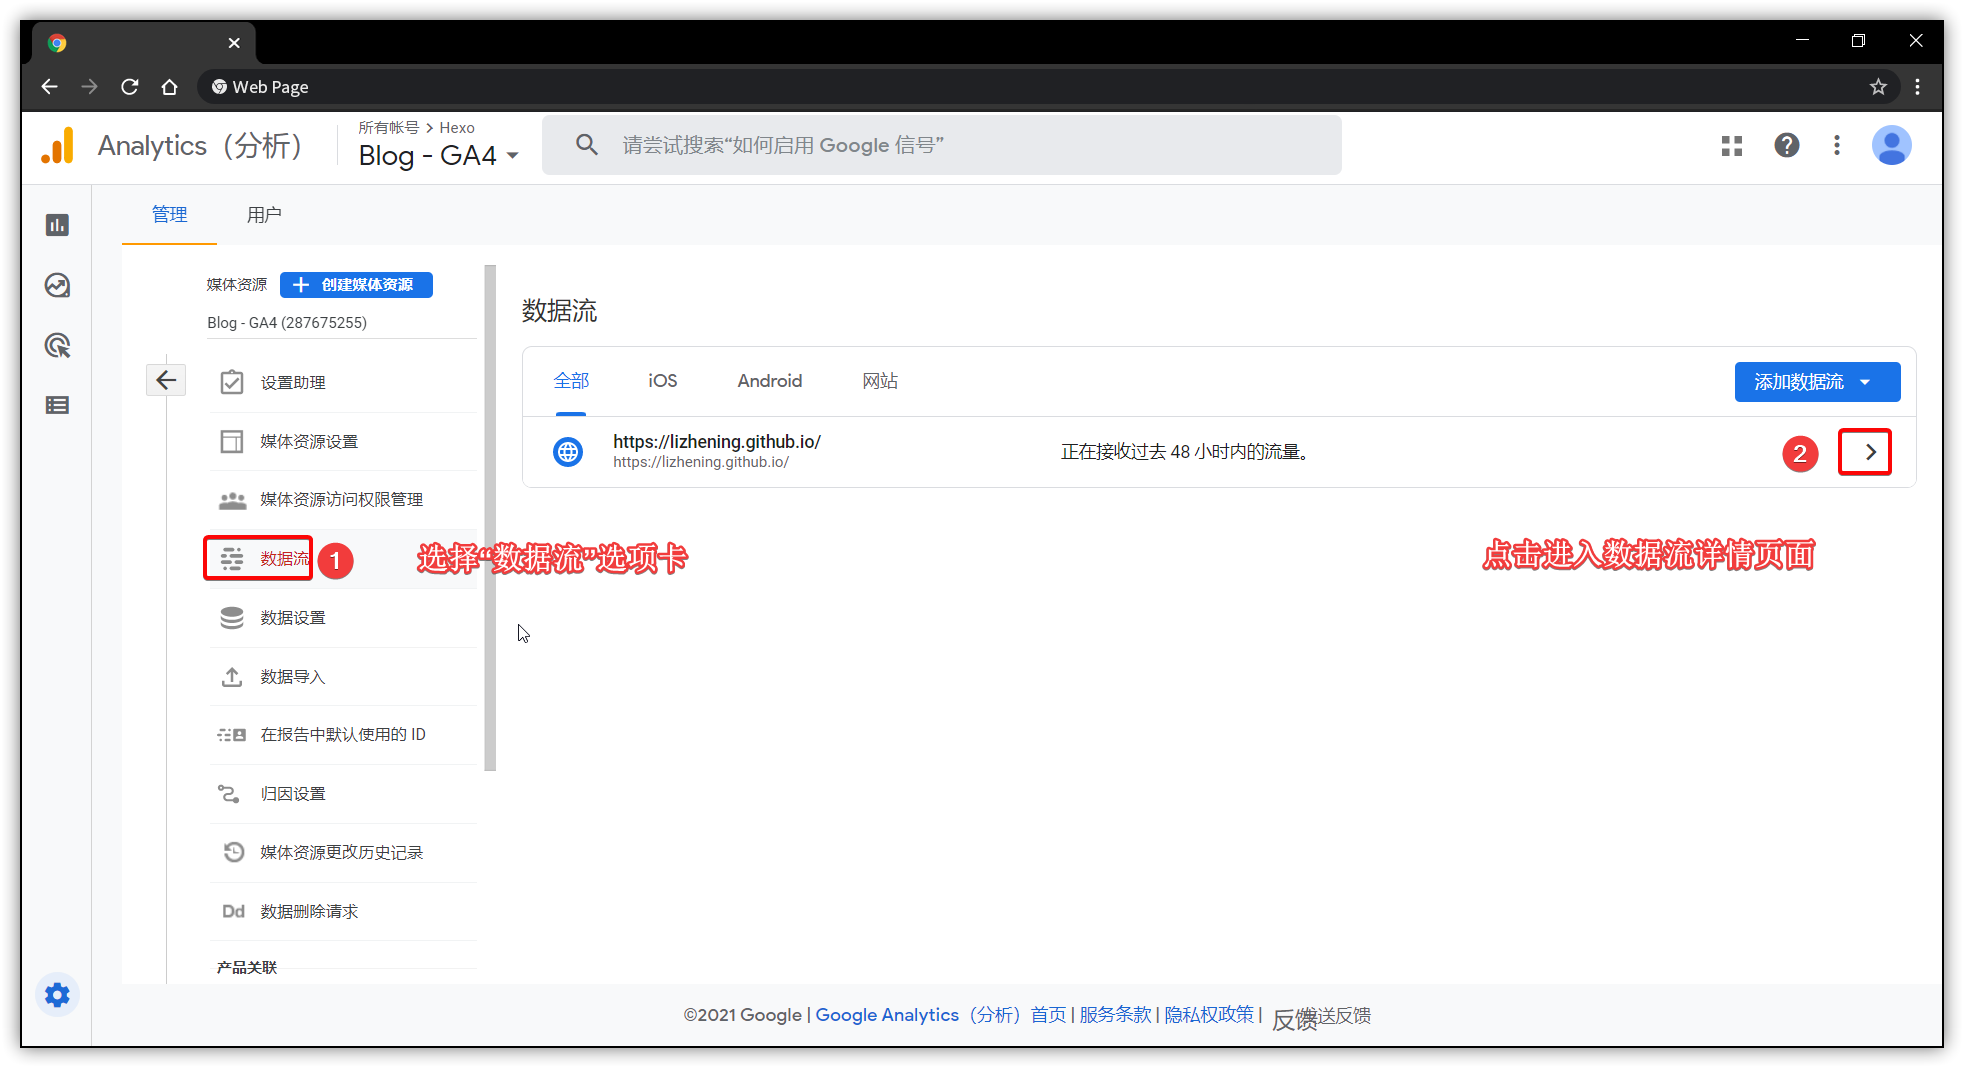This screenshot has height=1068, width=1964.
Task: Click the data import upload icon
Action: [x=232, y=677]
